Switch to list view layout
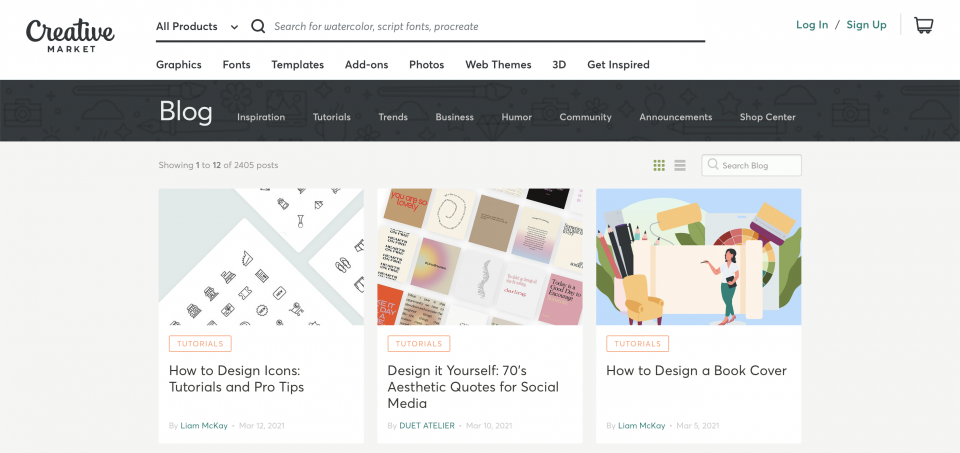Image resolution: width=960 pixels, height=453 pixels. tap(680, 165)
